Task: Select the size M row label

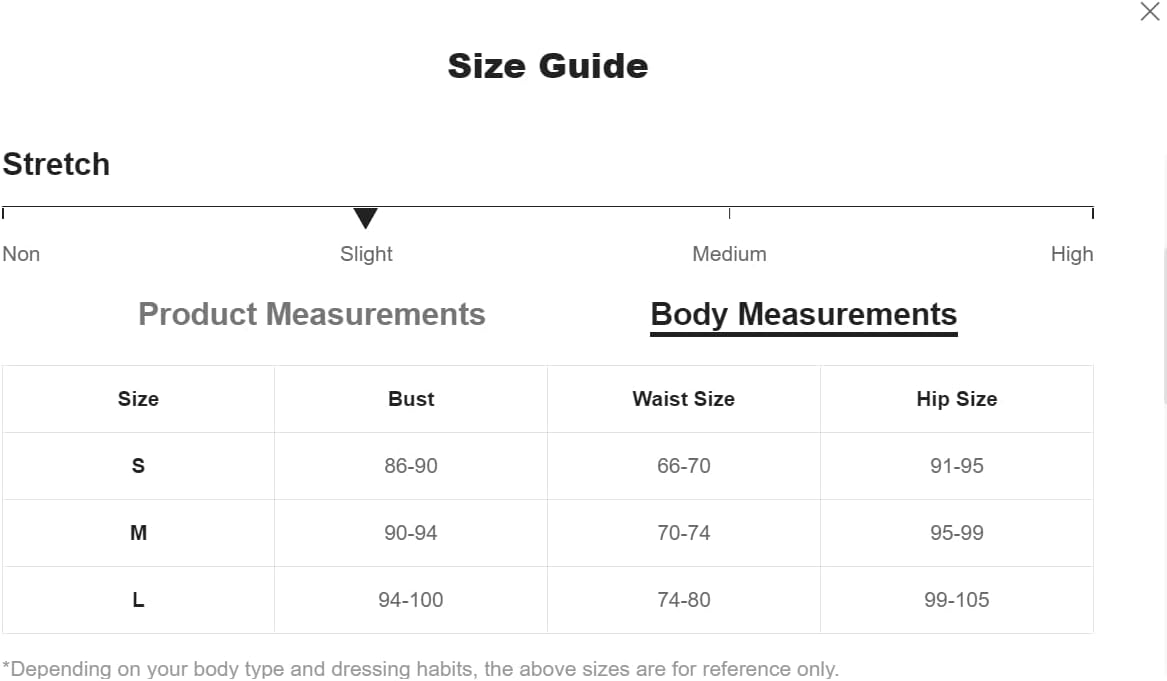Action: (138, 533)
